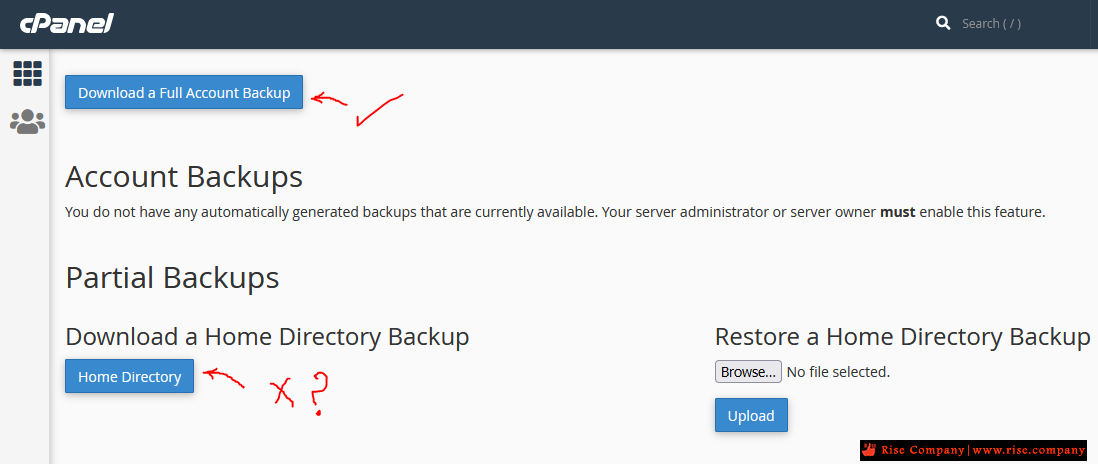
Task: Download a Full Account Backup
Action: click(x=184, y=92)
